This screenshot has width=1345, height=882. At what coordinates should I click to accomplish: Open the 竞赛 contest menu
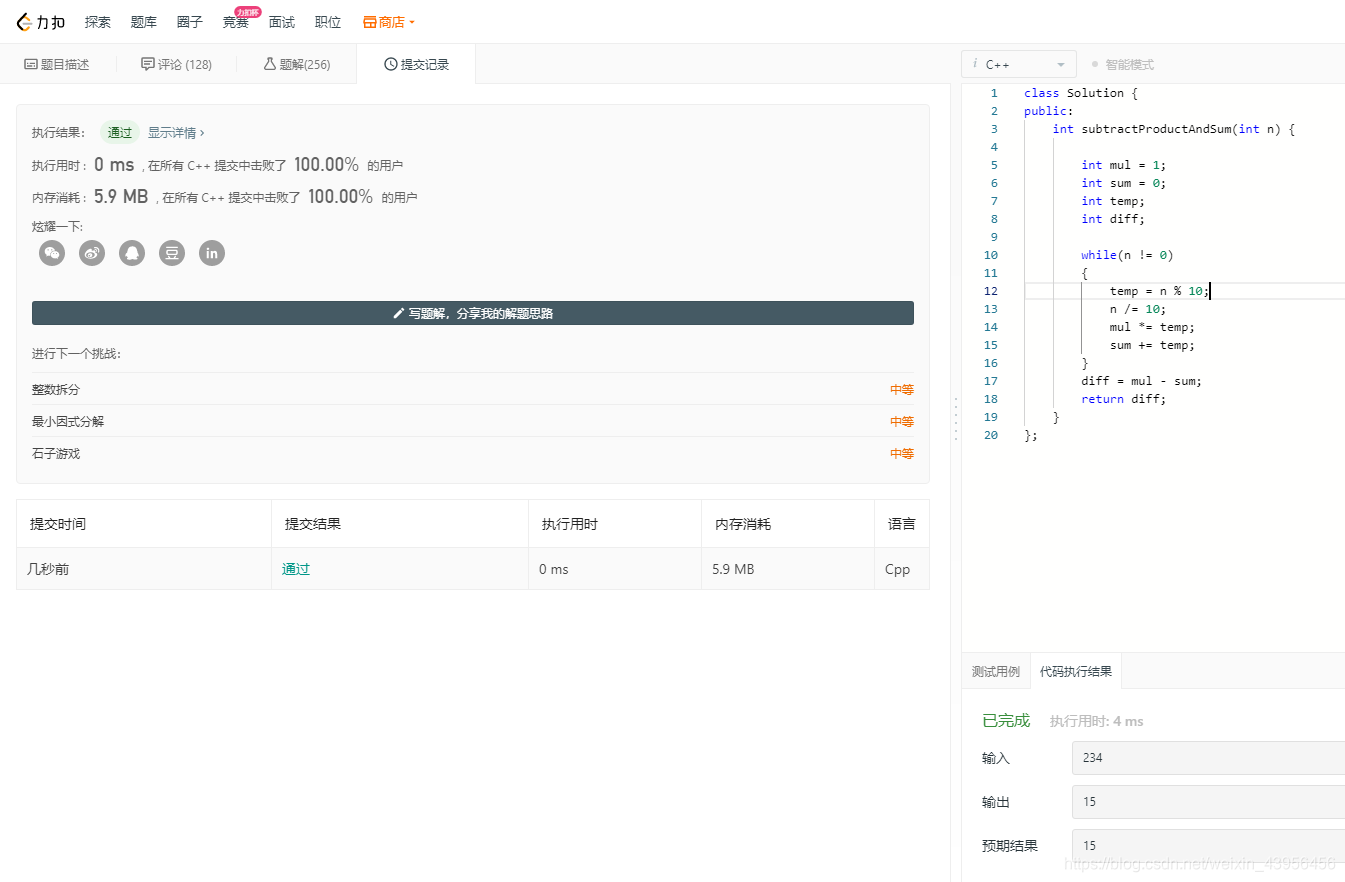coord(236,22)
